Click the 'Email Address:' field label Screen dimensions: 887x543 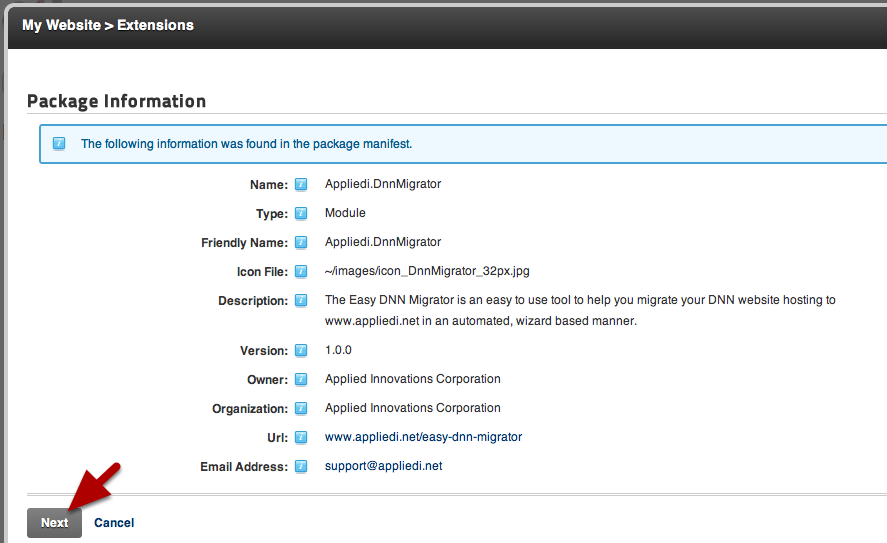tap(244, 467)
